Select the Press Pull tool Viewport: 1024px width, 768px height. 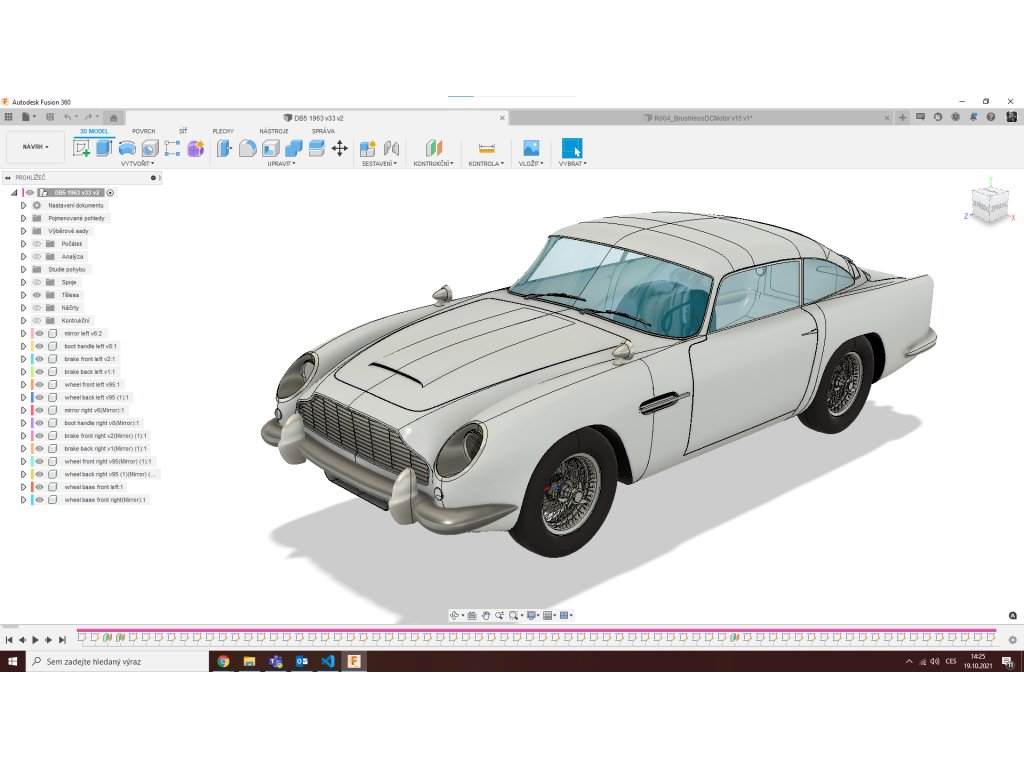224,148
